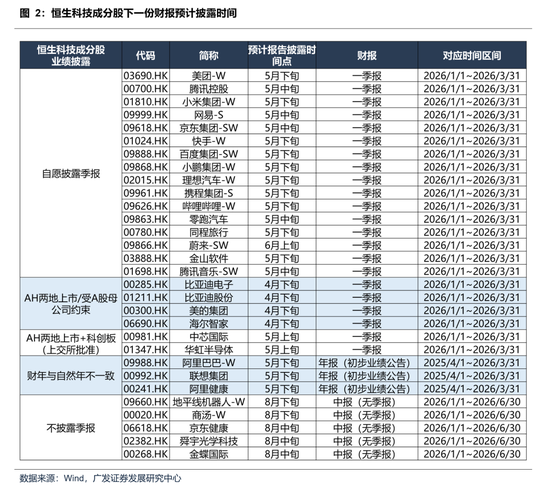Click stock code 06618.HK
Image resolution: width=550 pixels, height=491 pixels.
[x=146, y=428]
